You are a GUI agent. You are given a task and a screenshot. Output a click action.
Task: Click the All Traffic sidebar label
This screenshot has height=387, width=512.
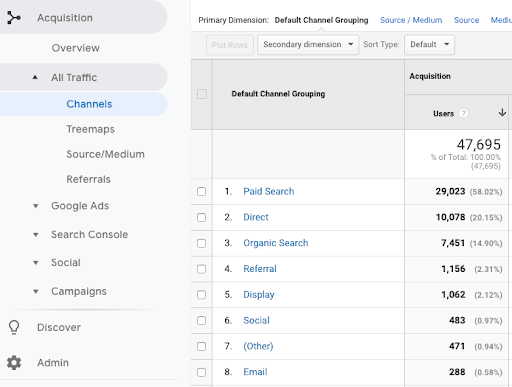click(x=74, y=77)
